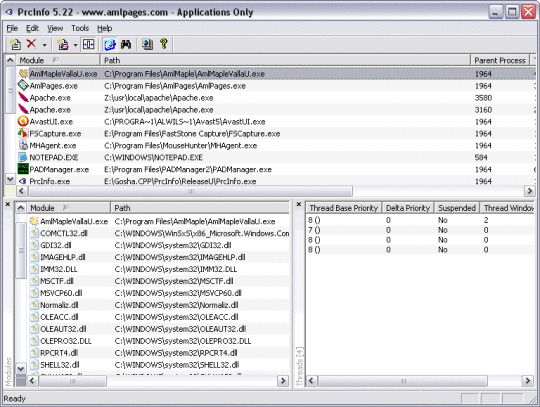Sort modules pane by Module column header
This screenshot has width=540, height=407.
point(69,208)
